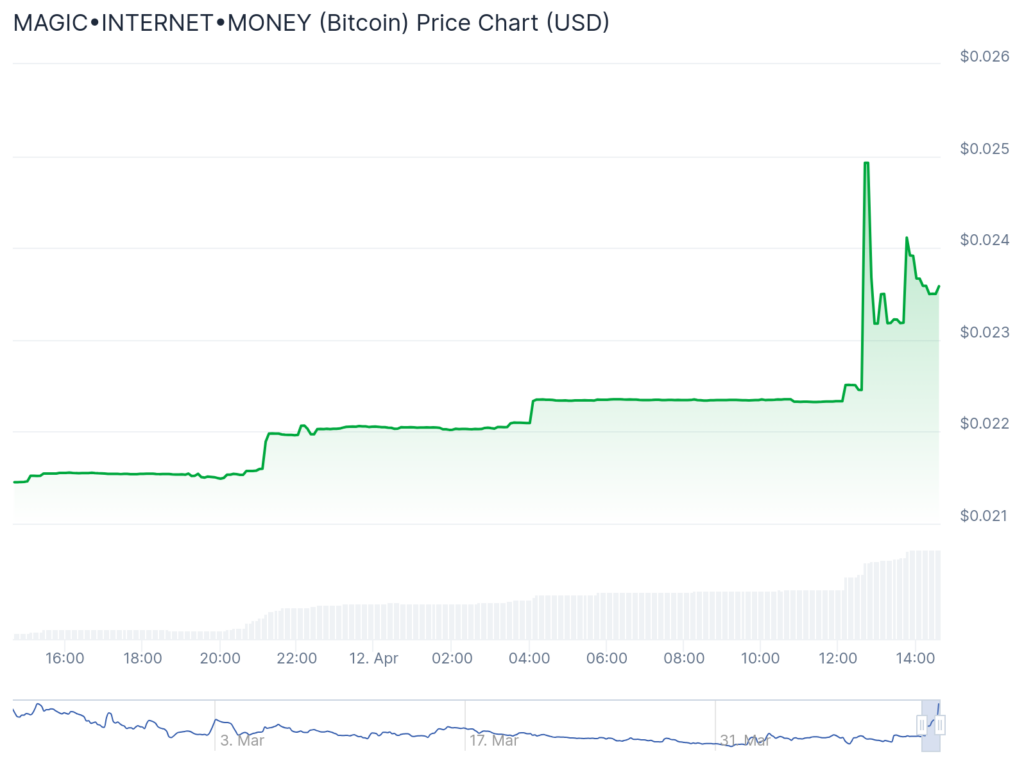
Task: Click the left range navigator handle
Action: 922,723
